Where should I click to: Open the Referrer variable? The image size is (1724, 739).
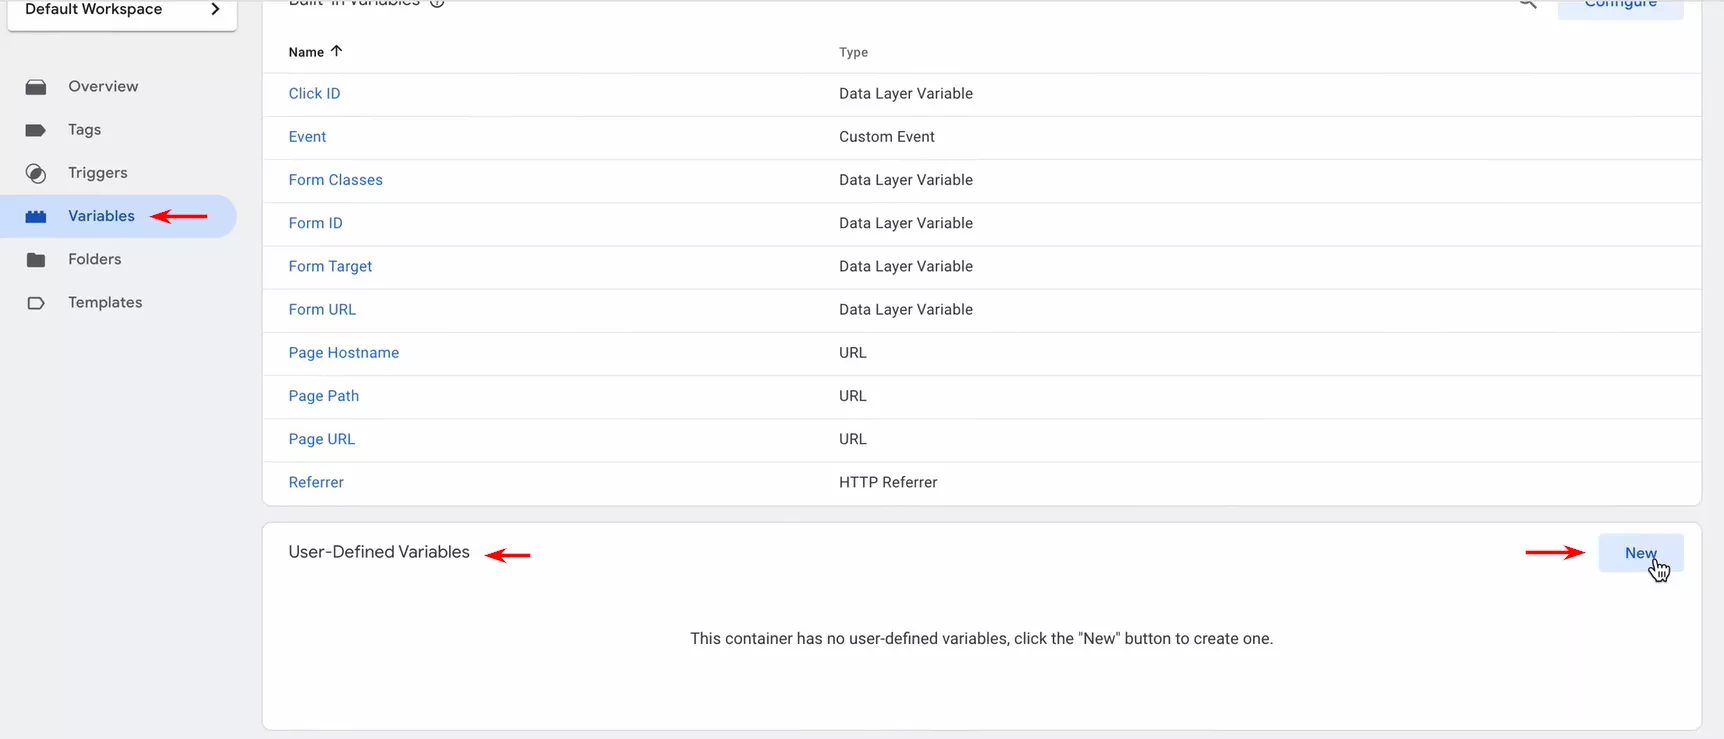click(x=316, y=482)
